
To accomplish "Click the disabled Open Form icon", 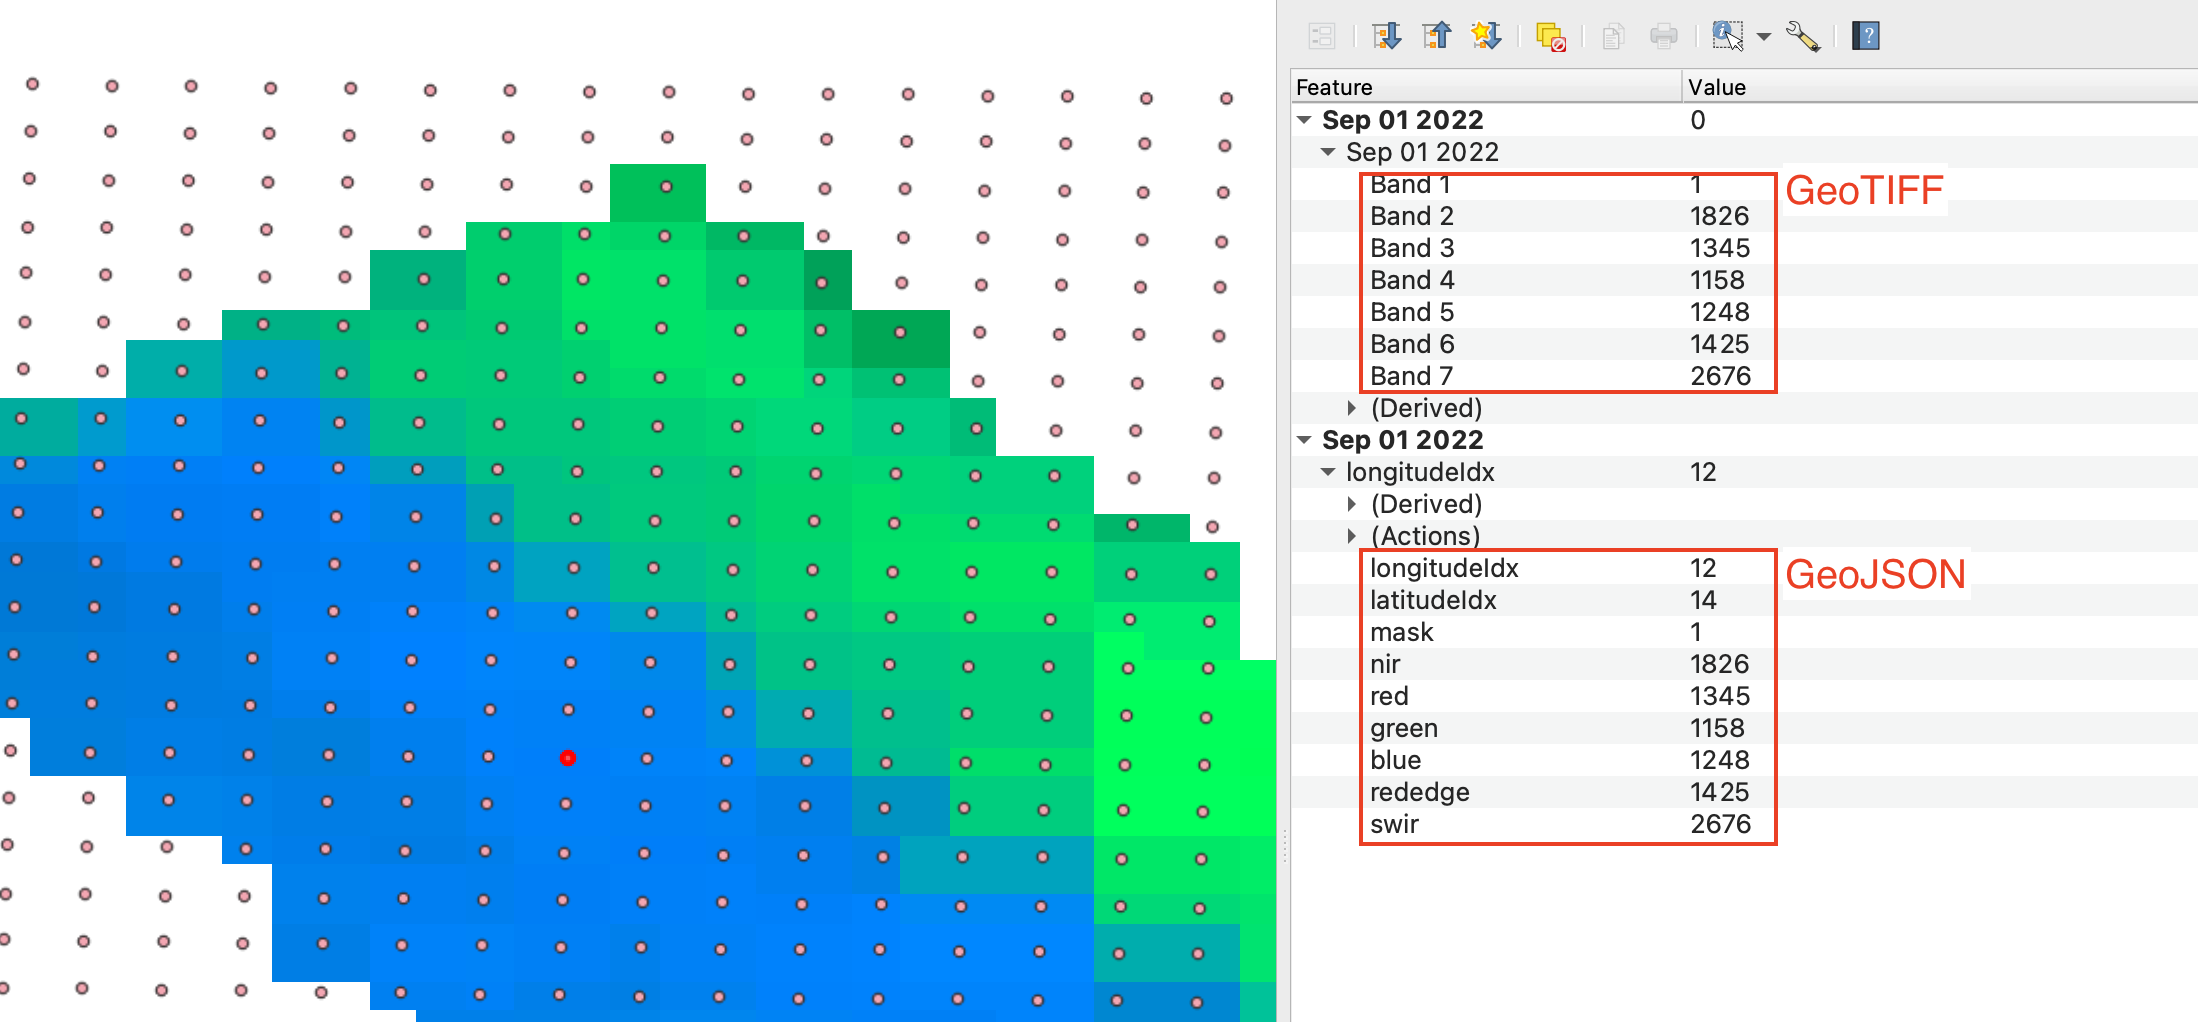I will (1322, 37).
